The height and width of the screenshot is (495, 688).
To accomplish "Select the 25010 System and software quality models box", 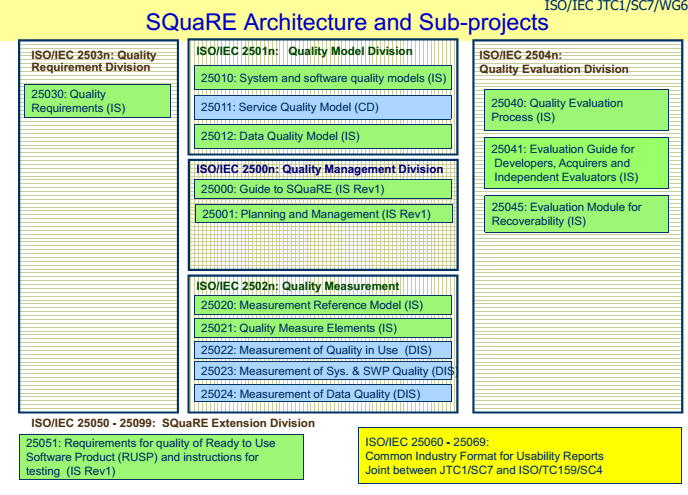I will (323, 77).
